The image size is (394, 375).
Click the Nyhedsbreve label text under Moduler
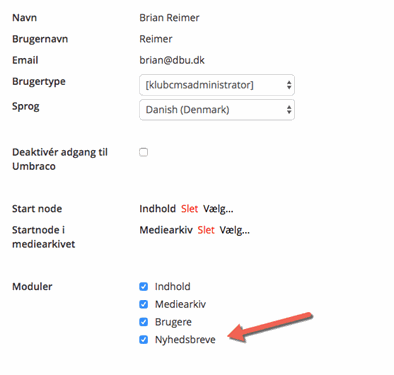(185, 340)
